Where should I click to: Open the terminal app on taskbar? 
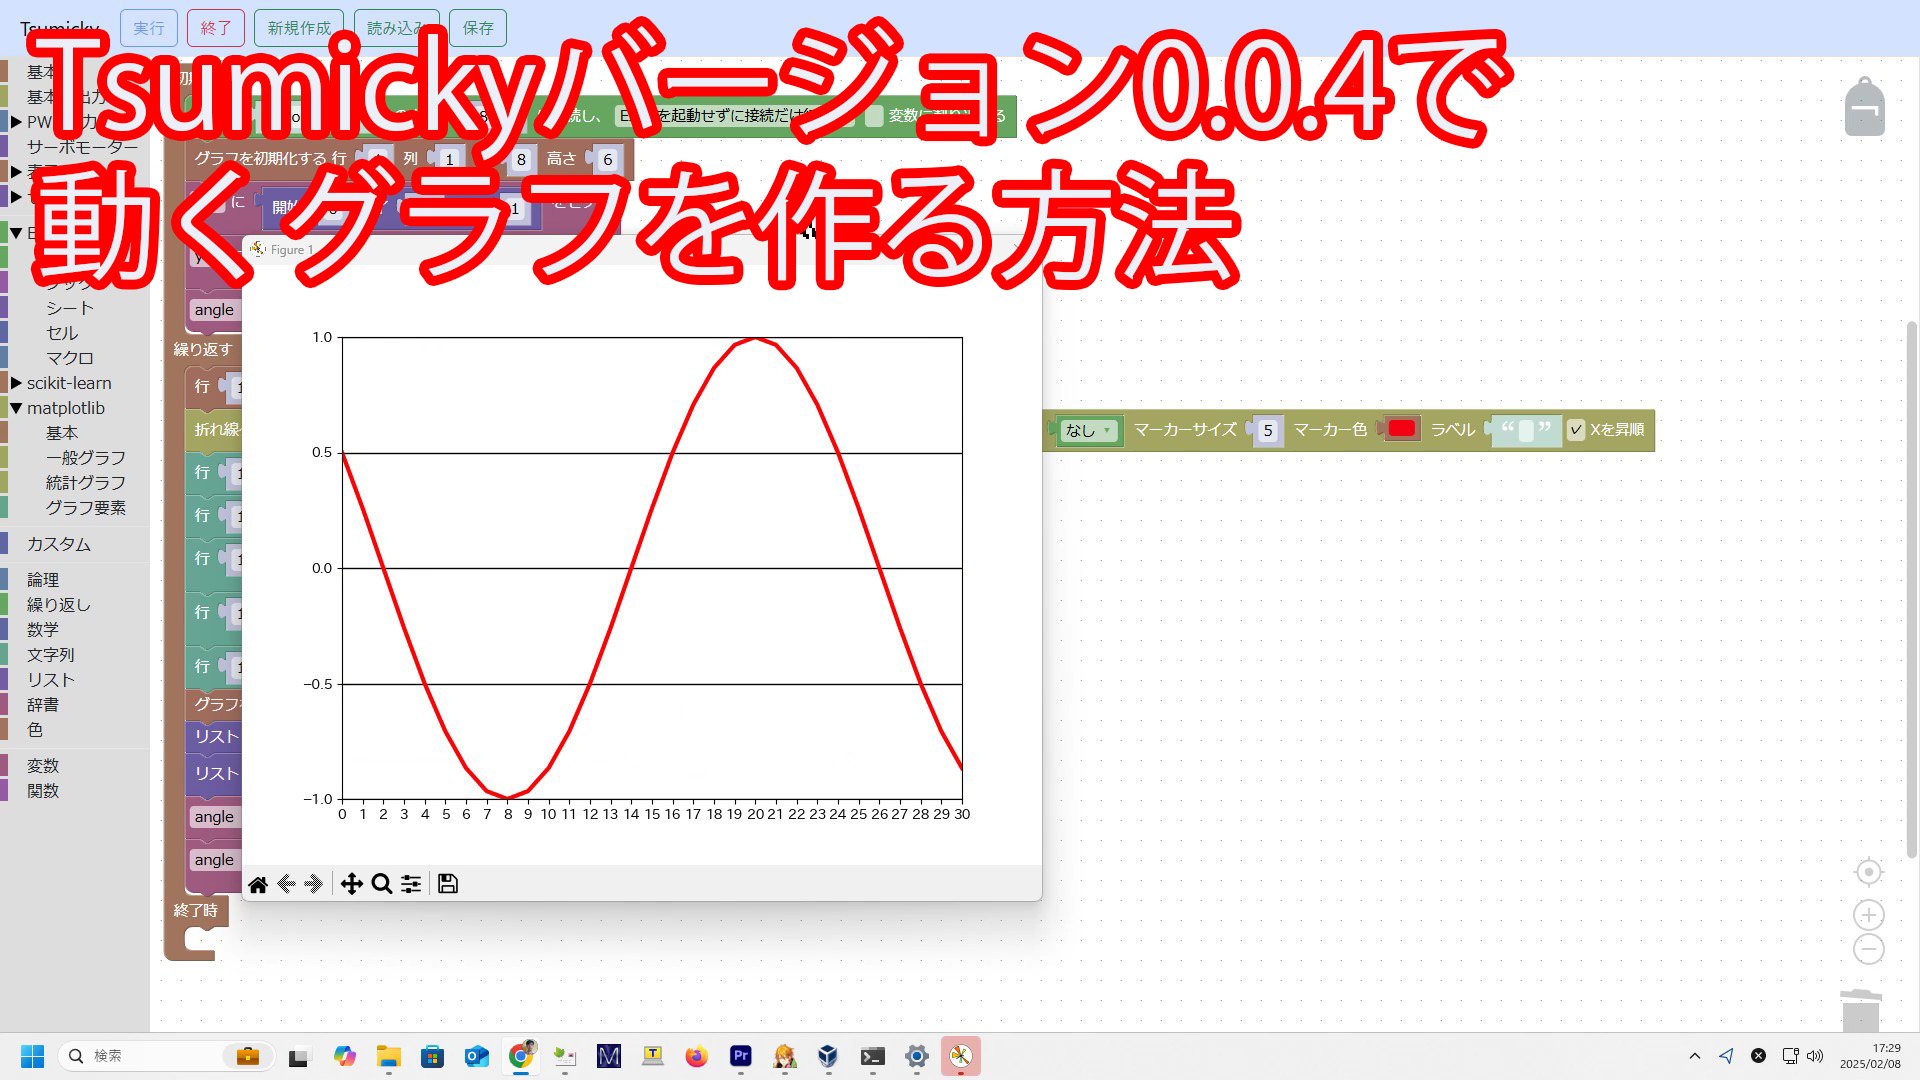click(873, 1056)
